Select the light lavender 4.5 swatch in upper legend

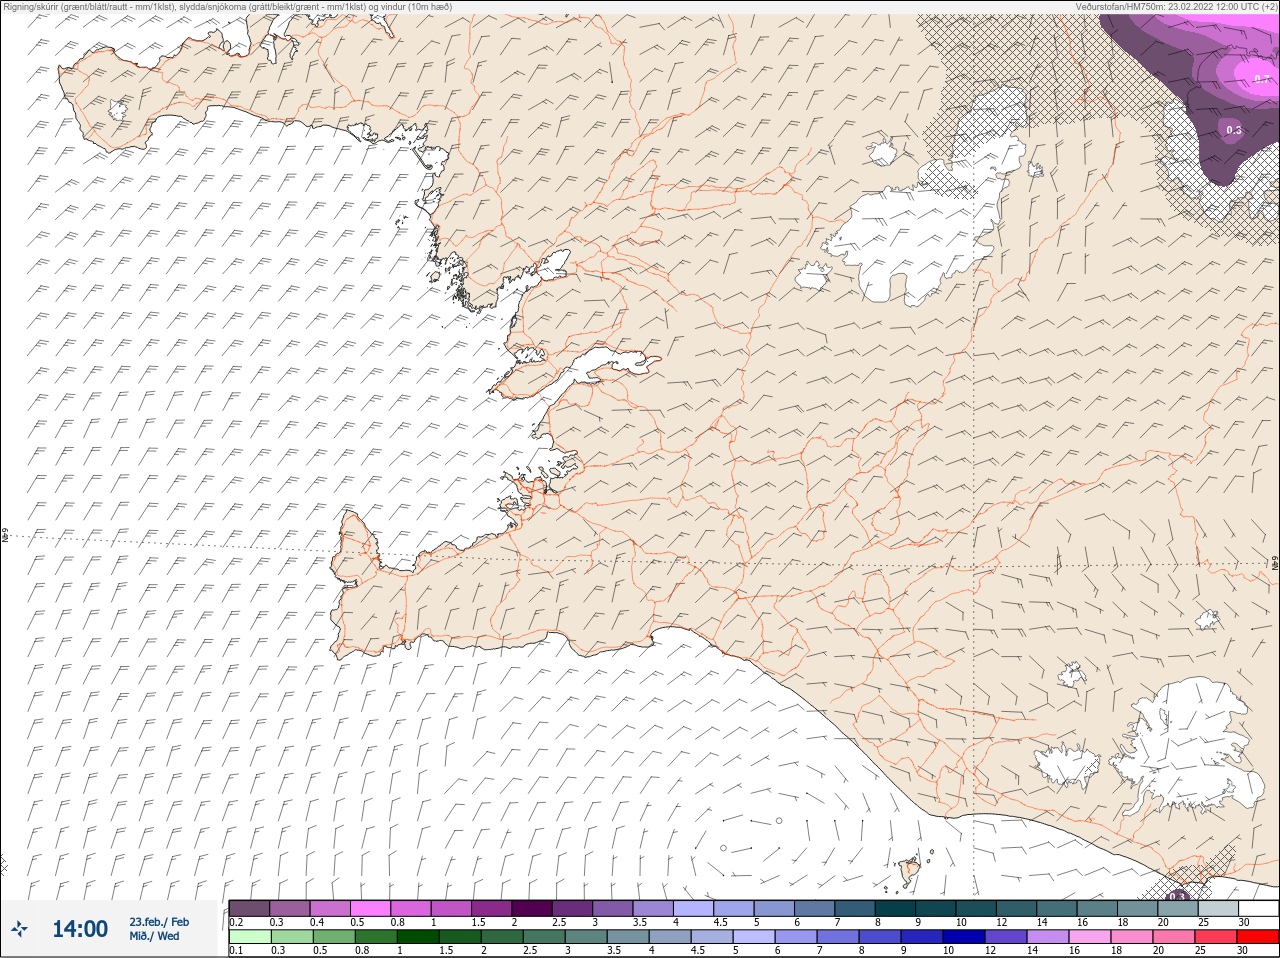point(734,908)
